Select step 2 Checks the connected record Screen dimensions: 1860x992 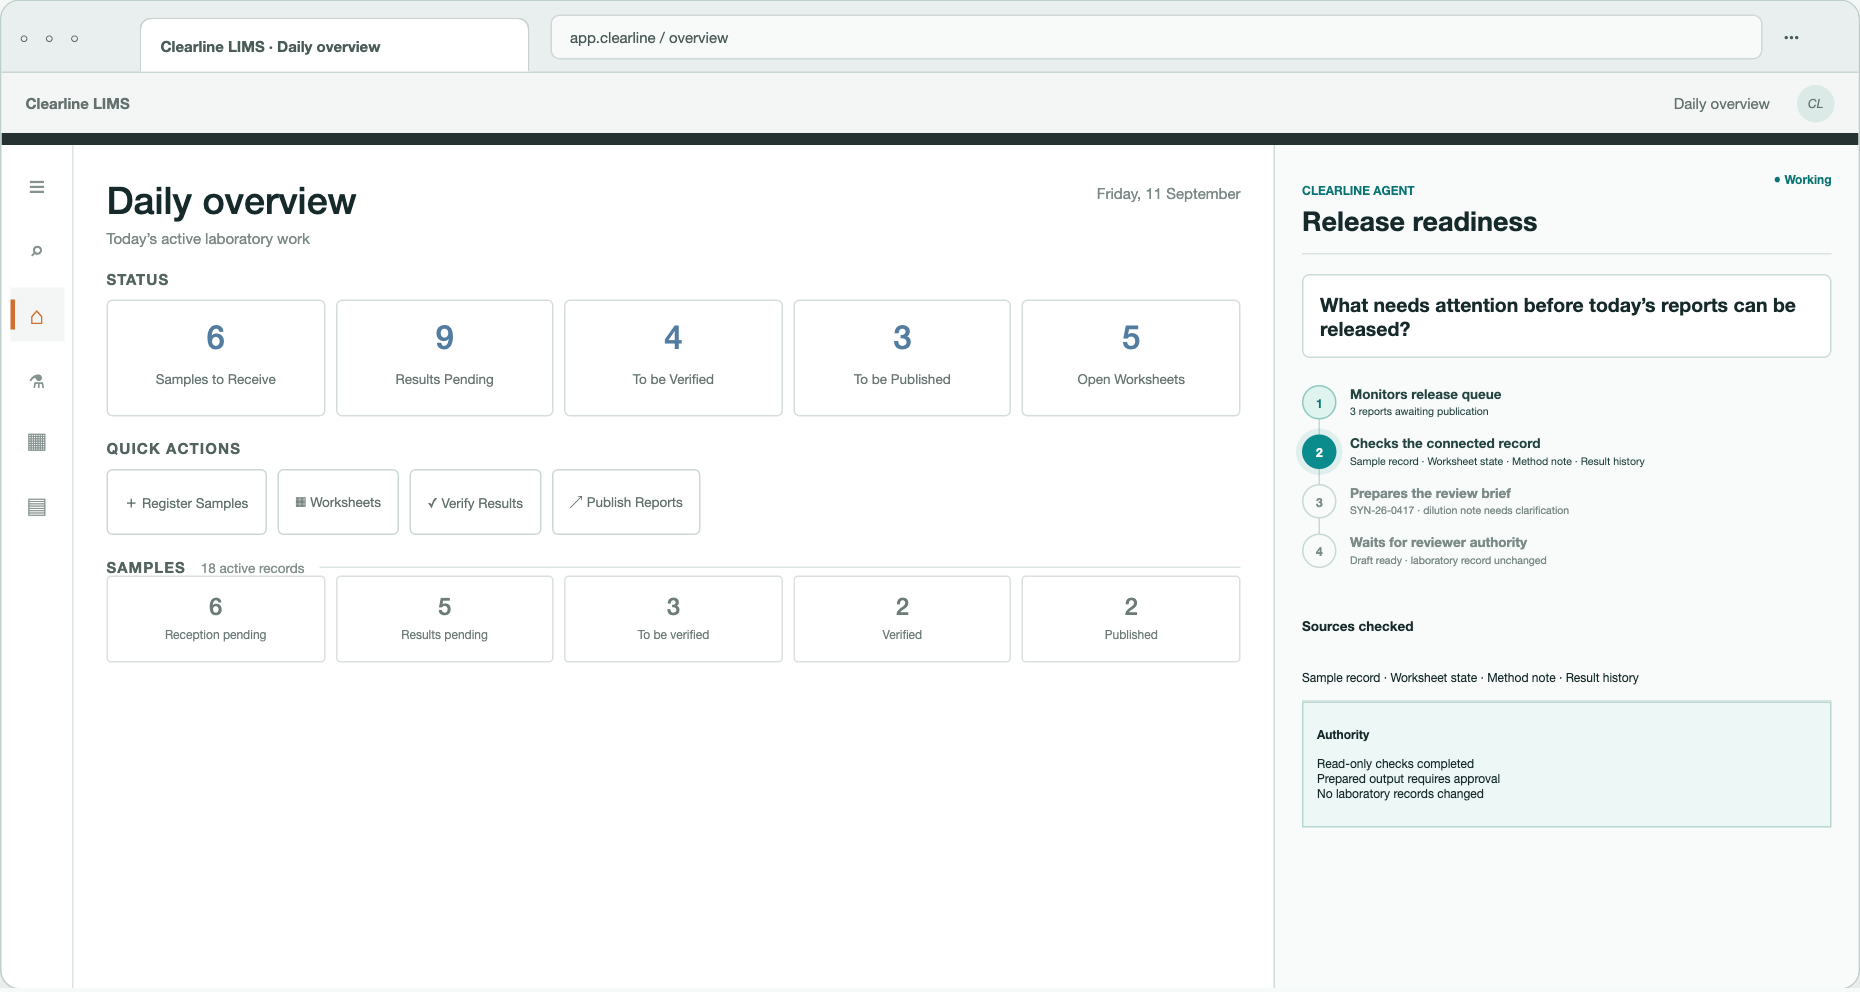coord(1472,452)
